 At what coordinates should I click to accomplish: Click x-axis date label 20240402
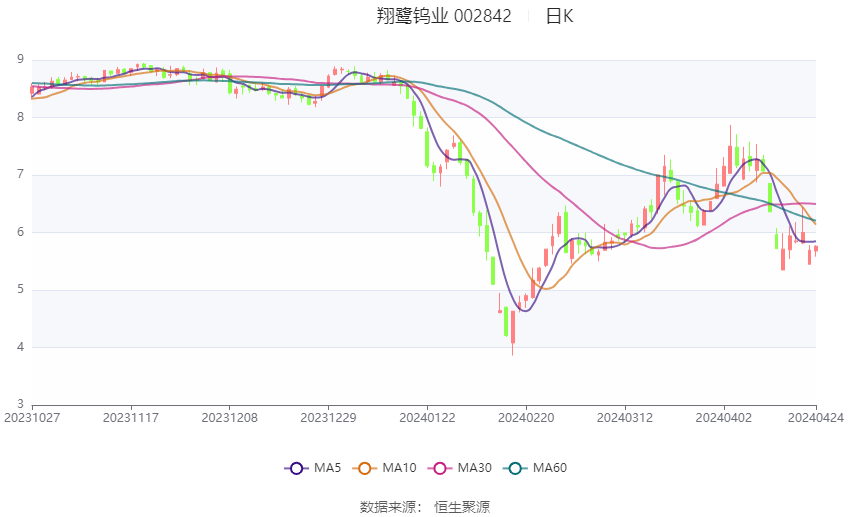[x=724, y=418]
